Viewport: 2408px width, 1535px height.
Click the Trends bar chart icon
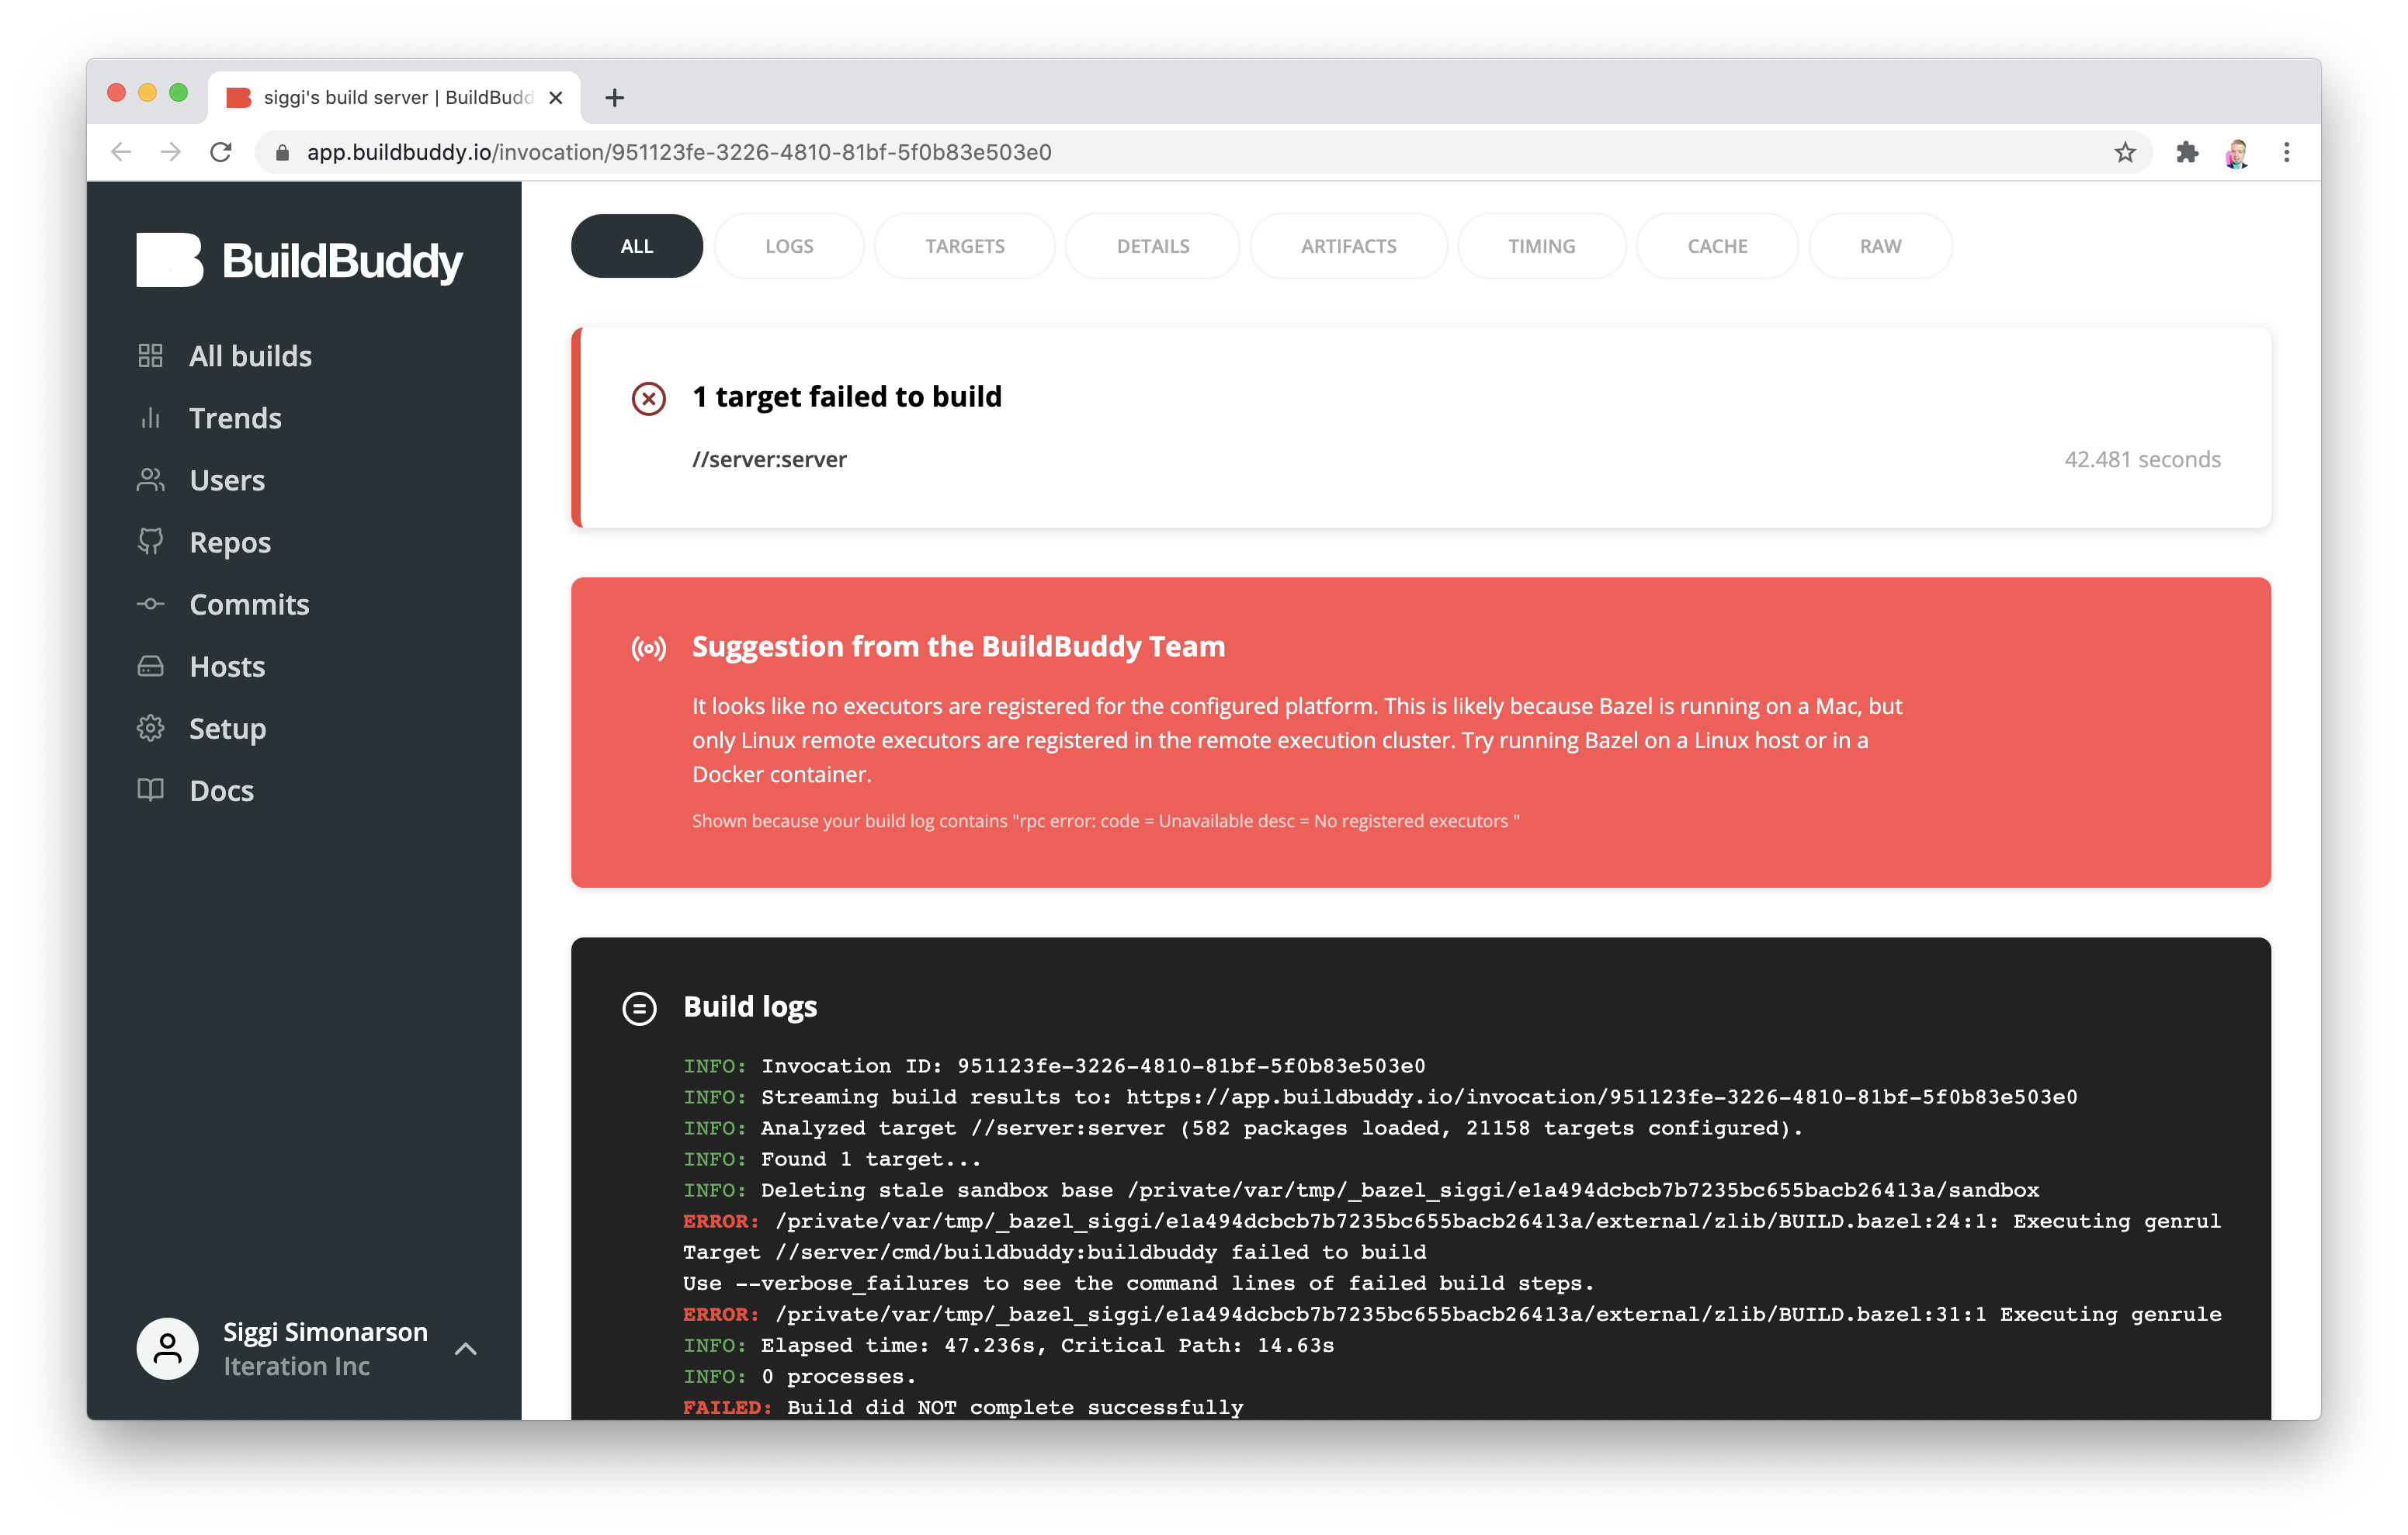click(150, 418)
